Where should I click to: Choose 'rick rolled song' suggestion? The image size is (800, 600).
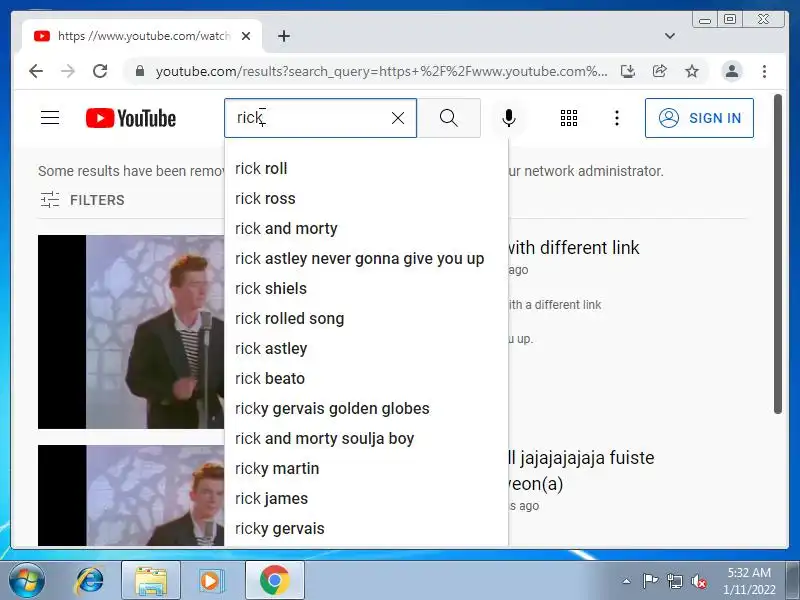pos(366,318)
